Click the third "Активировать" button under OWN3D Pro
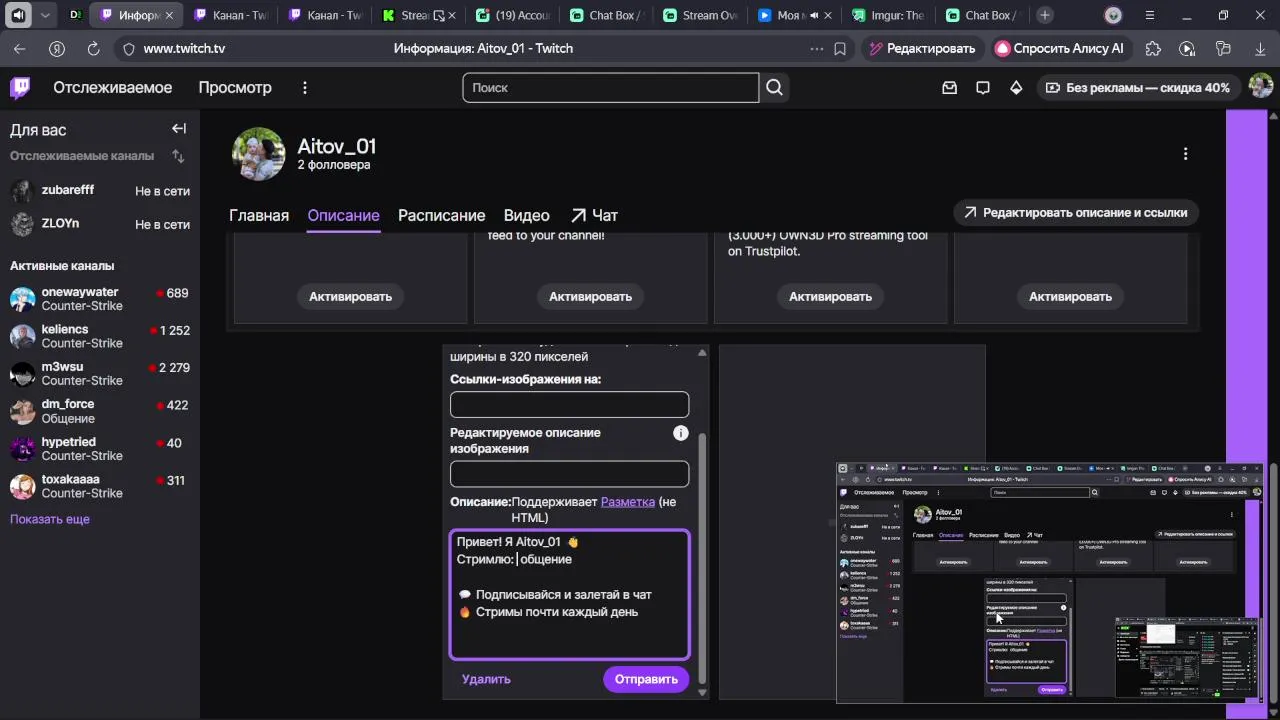Viewport: 1280px width, 720px height. pyautogui.click(x=830, y=296)
